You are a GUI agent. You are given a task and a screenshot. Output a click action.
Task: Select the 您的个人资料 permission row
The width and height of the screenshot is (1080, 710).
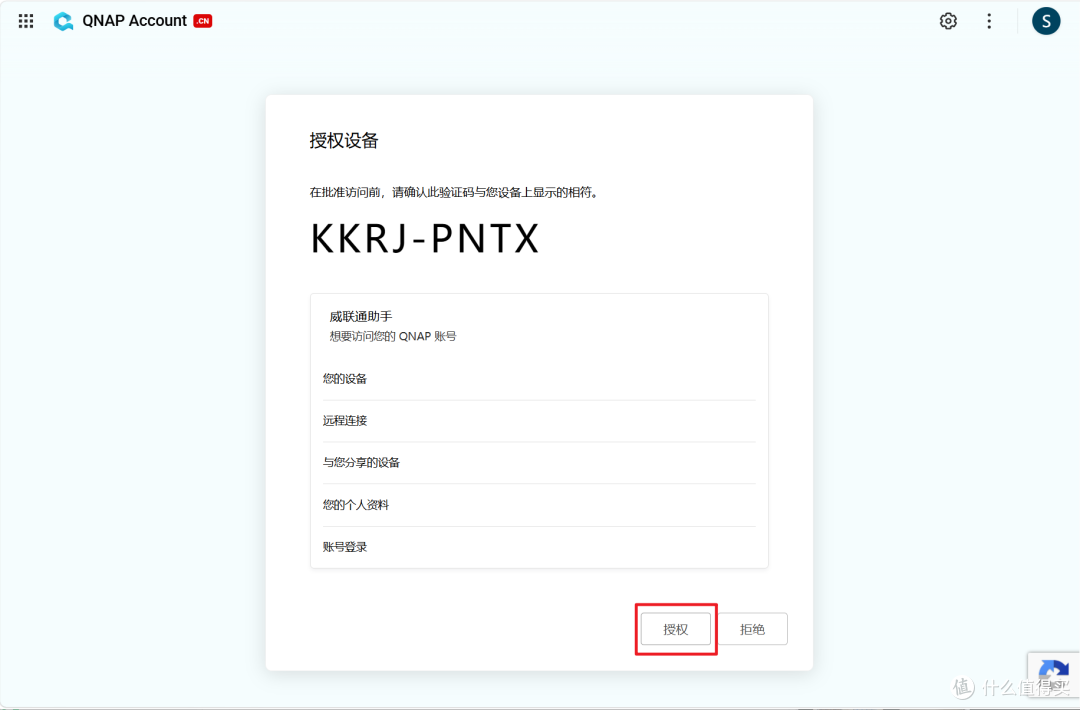539,505
